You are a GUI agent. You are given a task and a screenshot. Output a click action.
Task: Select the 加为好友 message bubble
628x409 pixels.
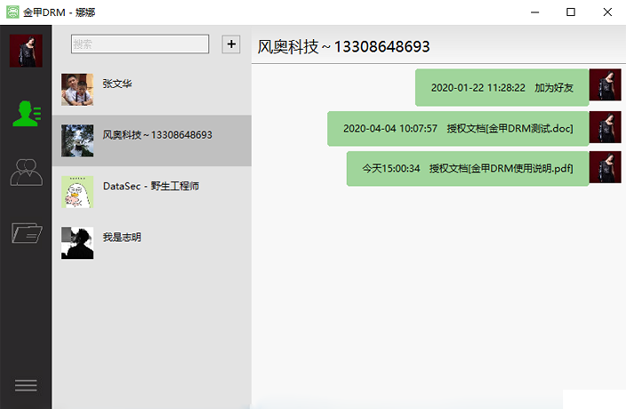tap(502, 87)
